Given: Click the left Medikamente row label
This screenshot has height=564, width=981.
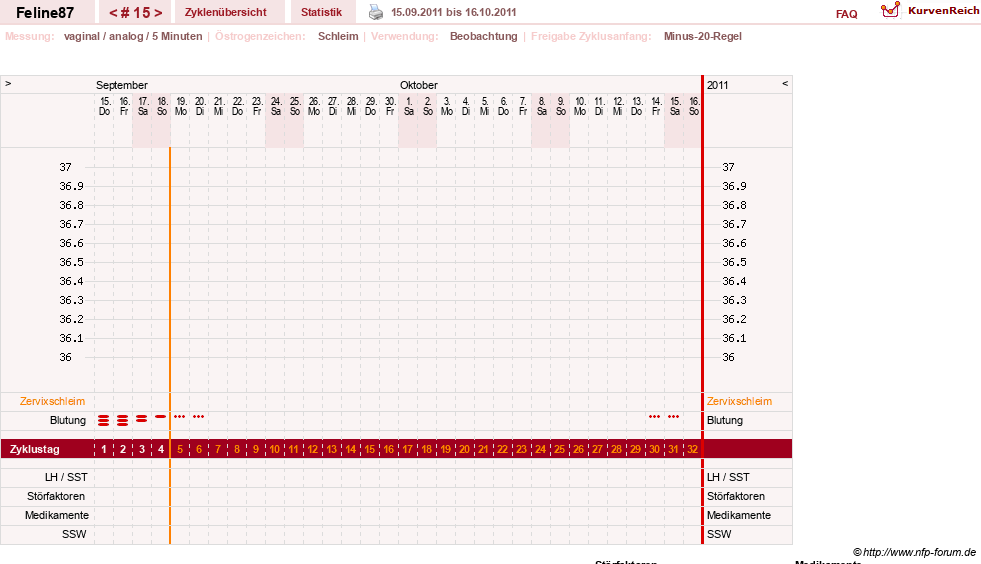Looking at the screenshot, I should click(57, 515).
